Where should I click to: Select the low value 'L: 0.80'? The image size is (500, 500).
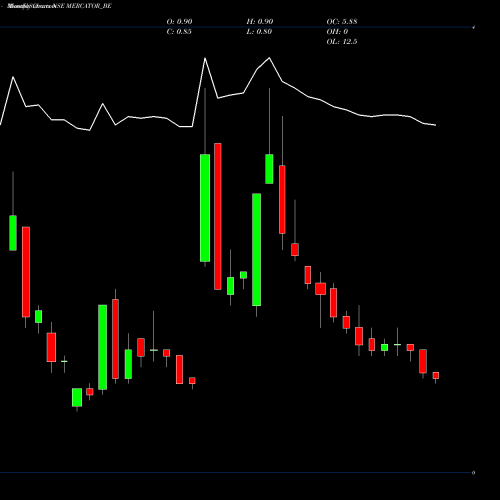tap(259, 31)
